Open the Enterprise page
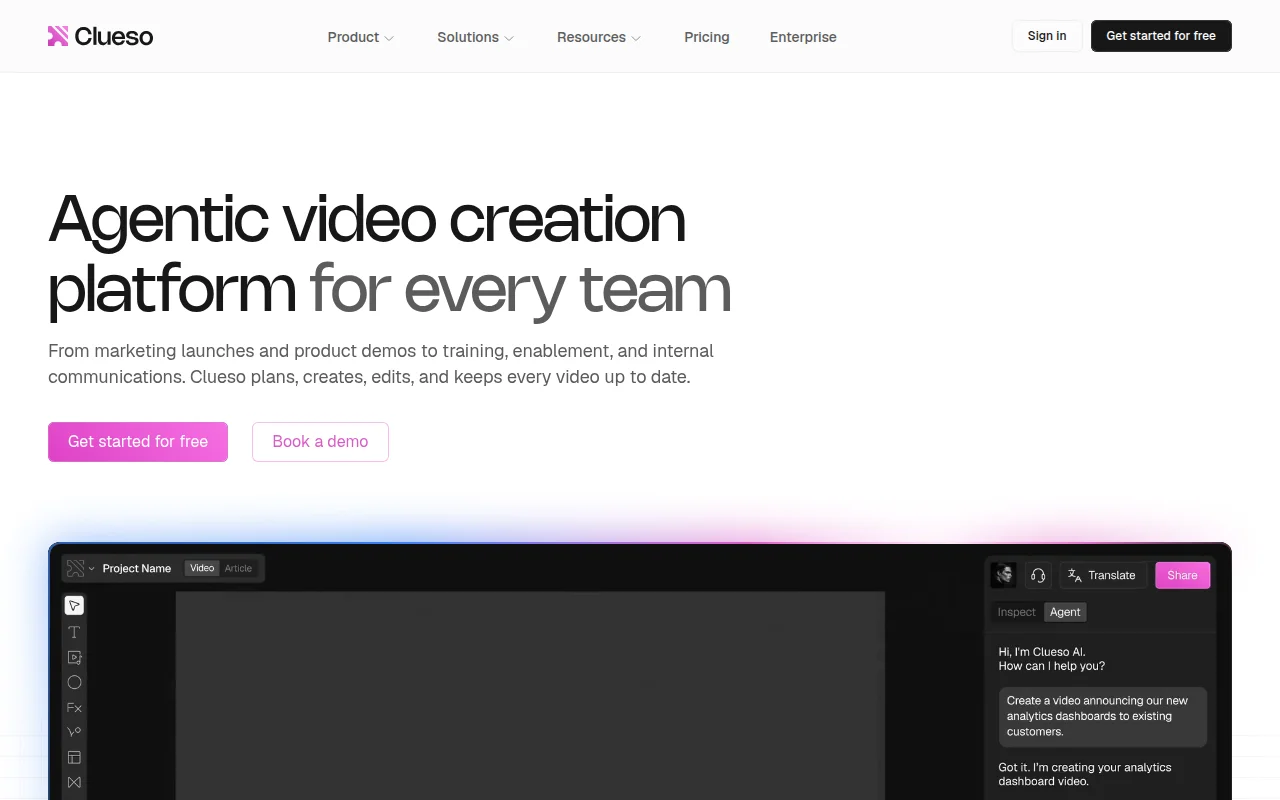Viewport: 1280px width, 800px height. tap(803, 37)
